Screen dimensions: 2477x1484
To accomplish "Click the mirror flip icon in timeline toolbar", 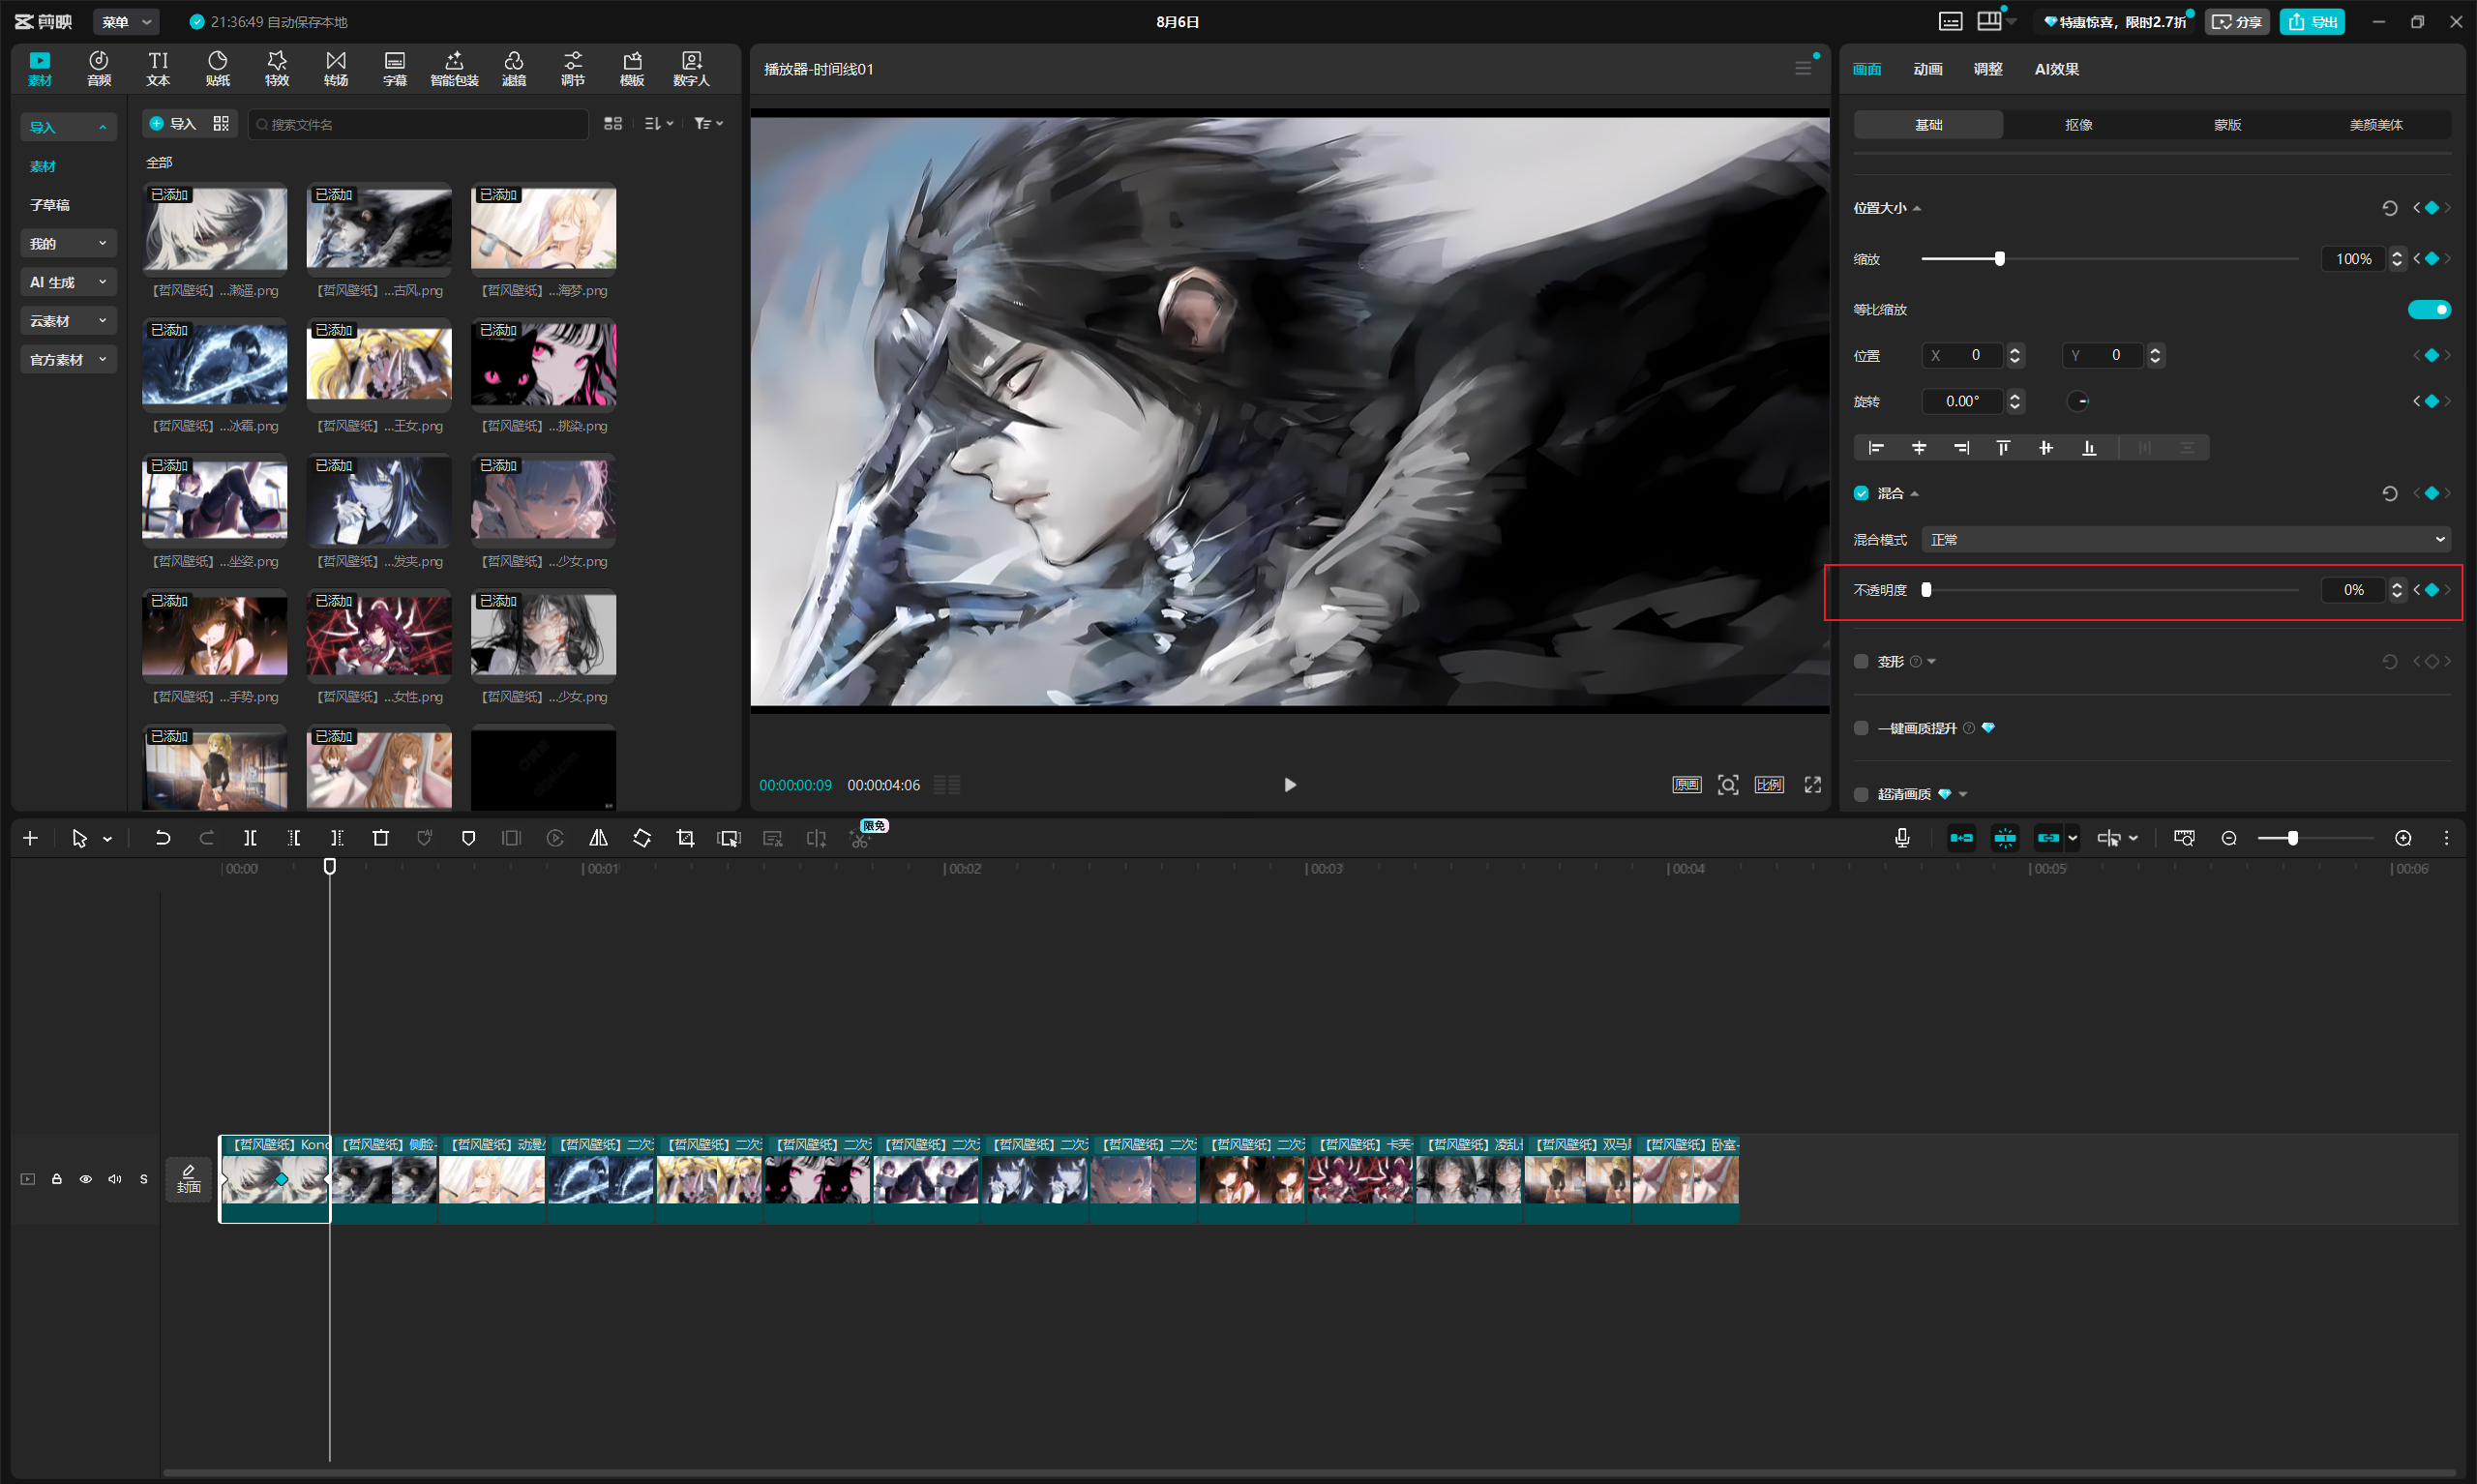I will point(598,838).
